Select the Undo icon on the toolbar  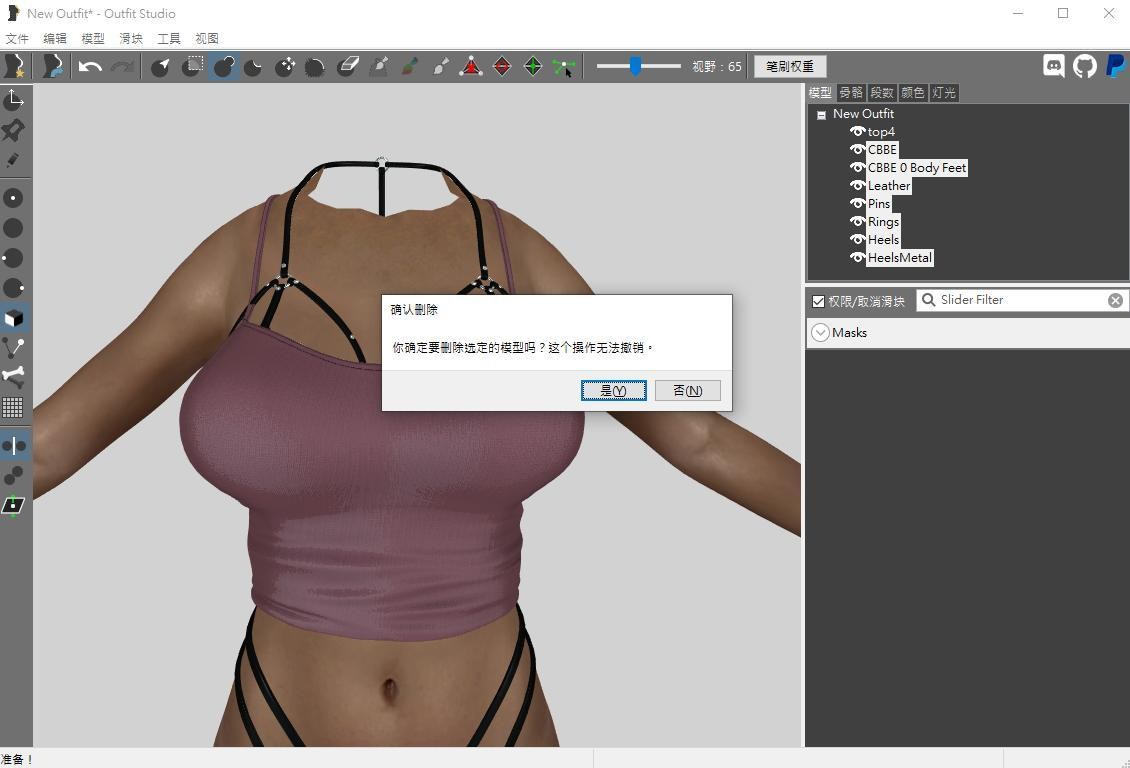click(90, 66)
